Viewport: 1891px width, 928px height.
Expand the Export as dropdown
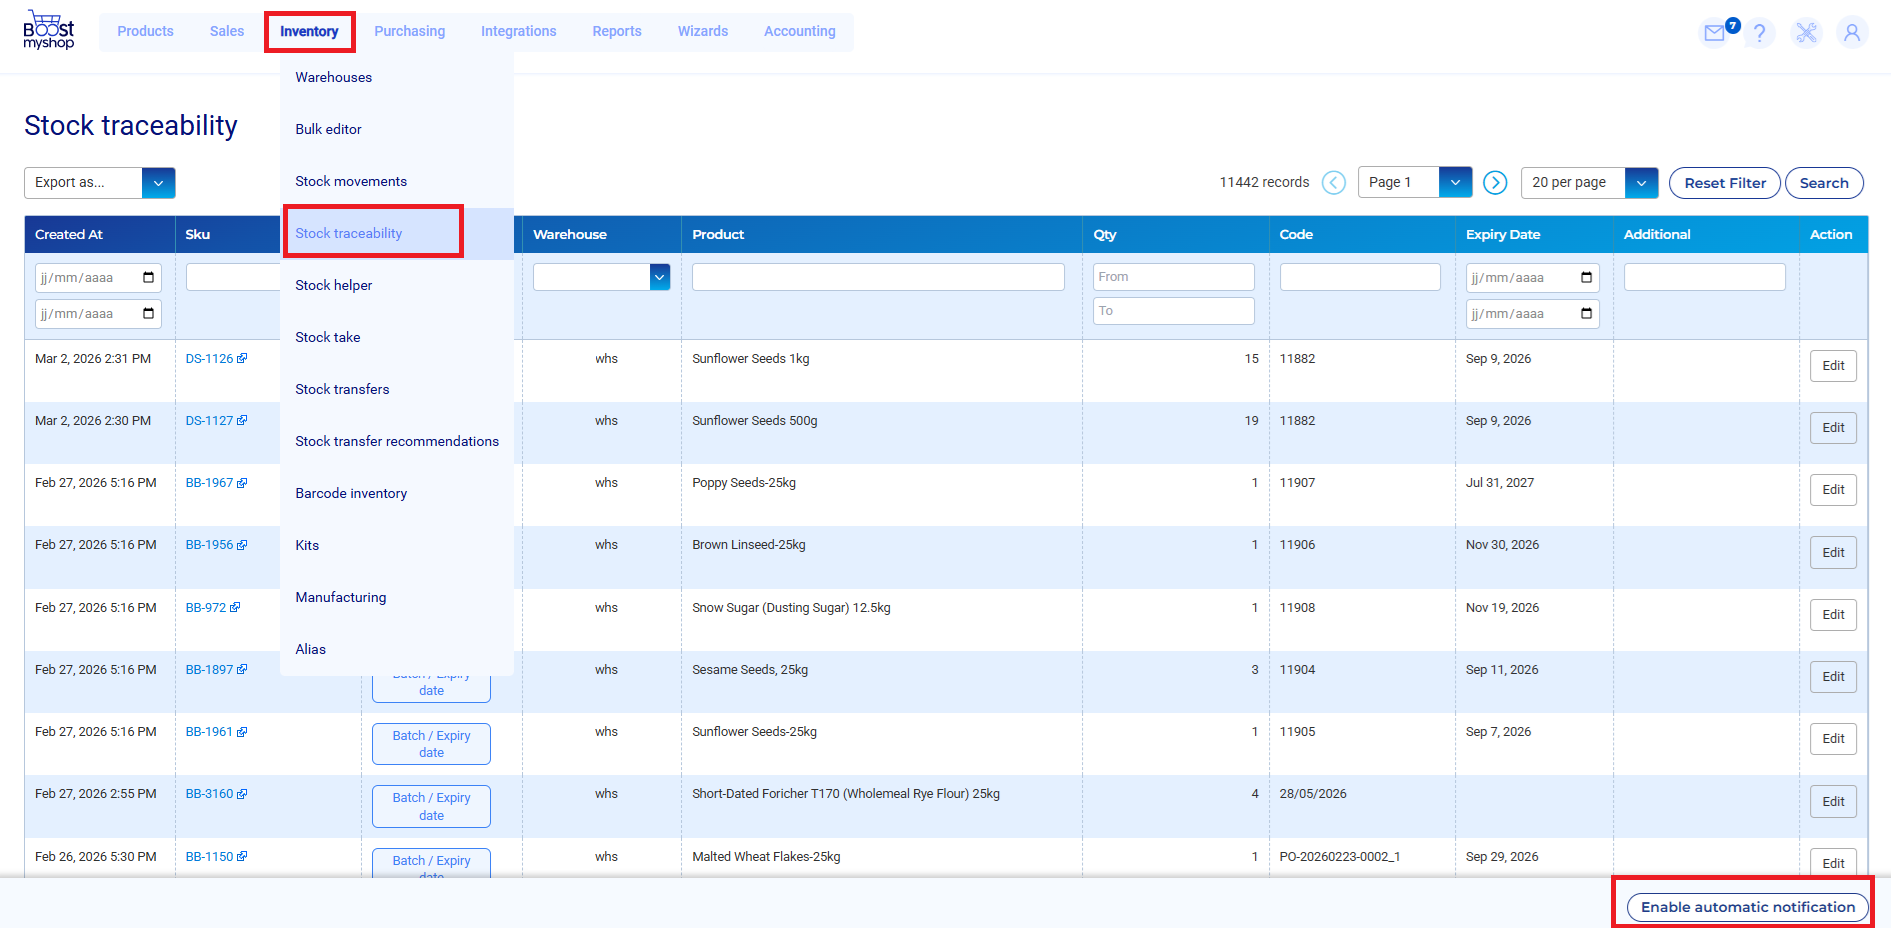click(158, 183)
